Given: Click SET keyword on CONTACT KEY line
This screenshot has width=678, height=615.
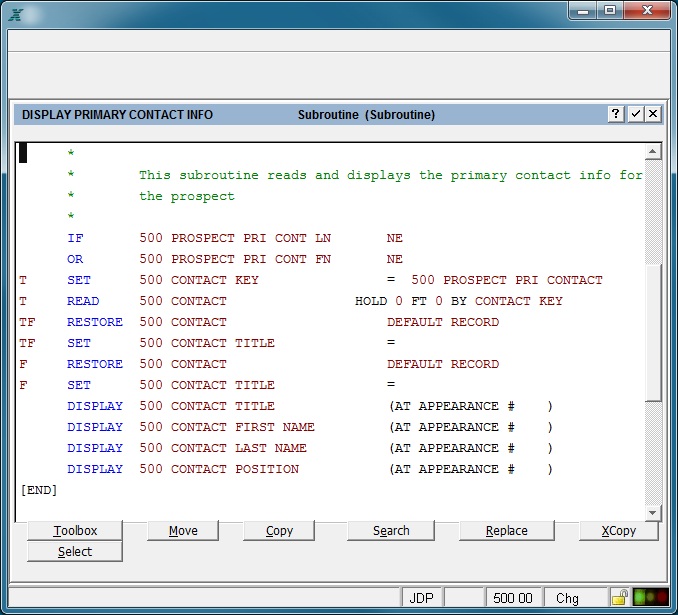Looking at the screenshot, I should coord(79,280).
